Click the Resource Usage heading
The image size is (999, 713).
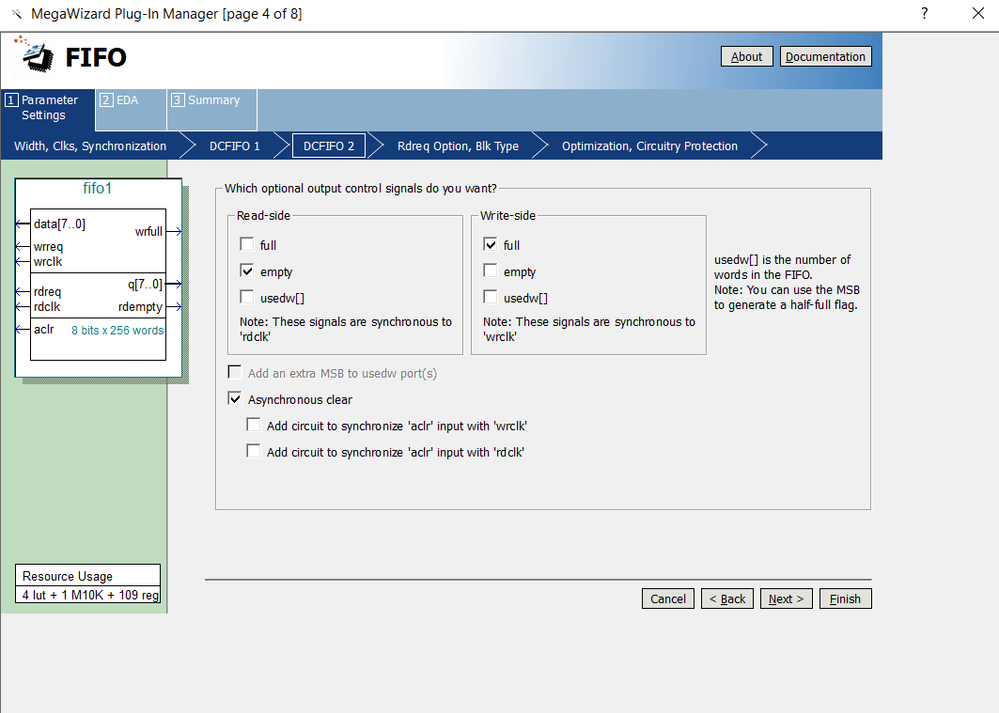[x=68, y=576]
